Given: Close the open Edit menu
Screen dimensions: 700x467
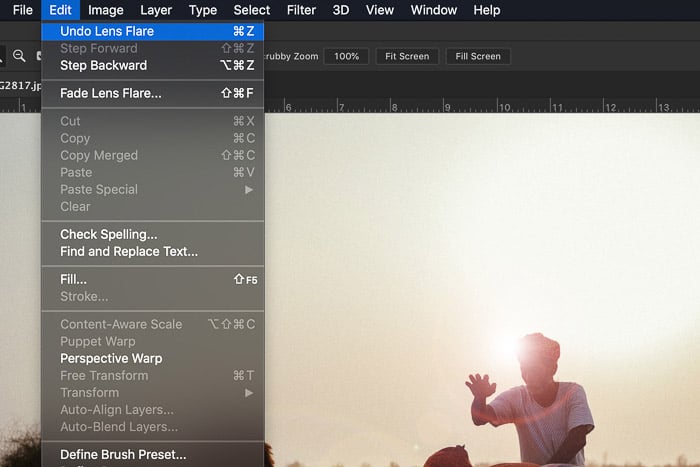Looking at the screenshot, I should coord(60,10).
